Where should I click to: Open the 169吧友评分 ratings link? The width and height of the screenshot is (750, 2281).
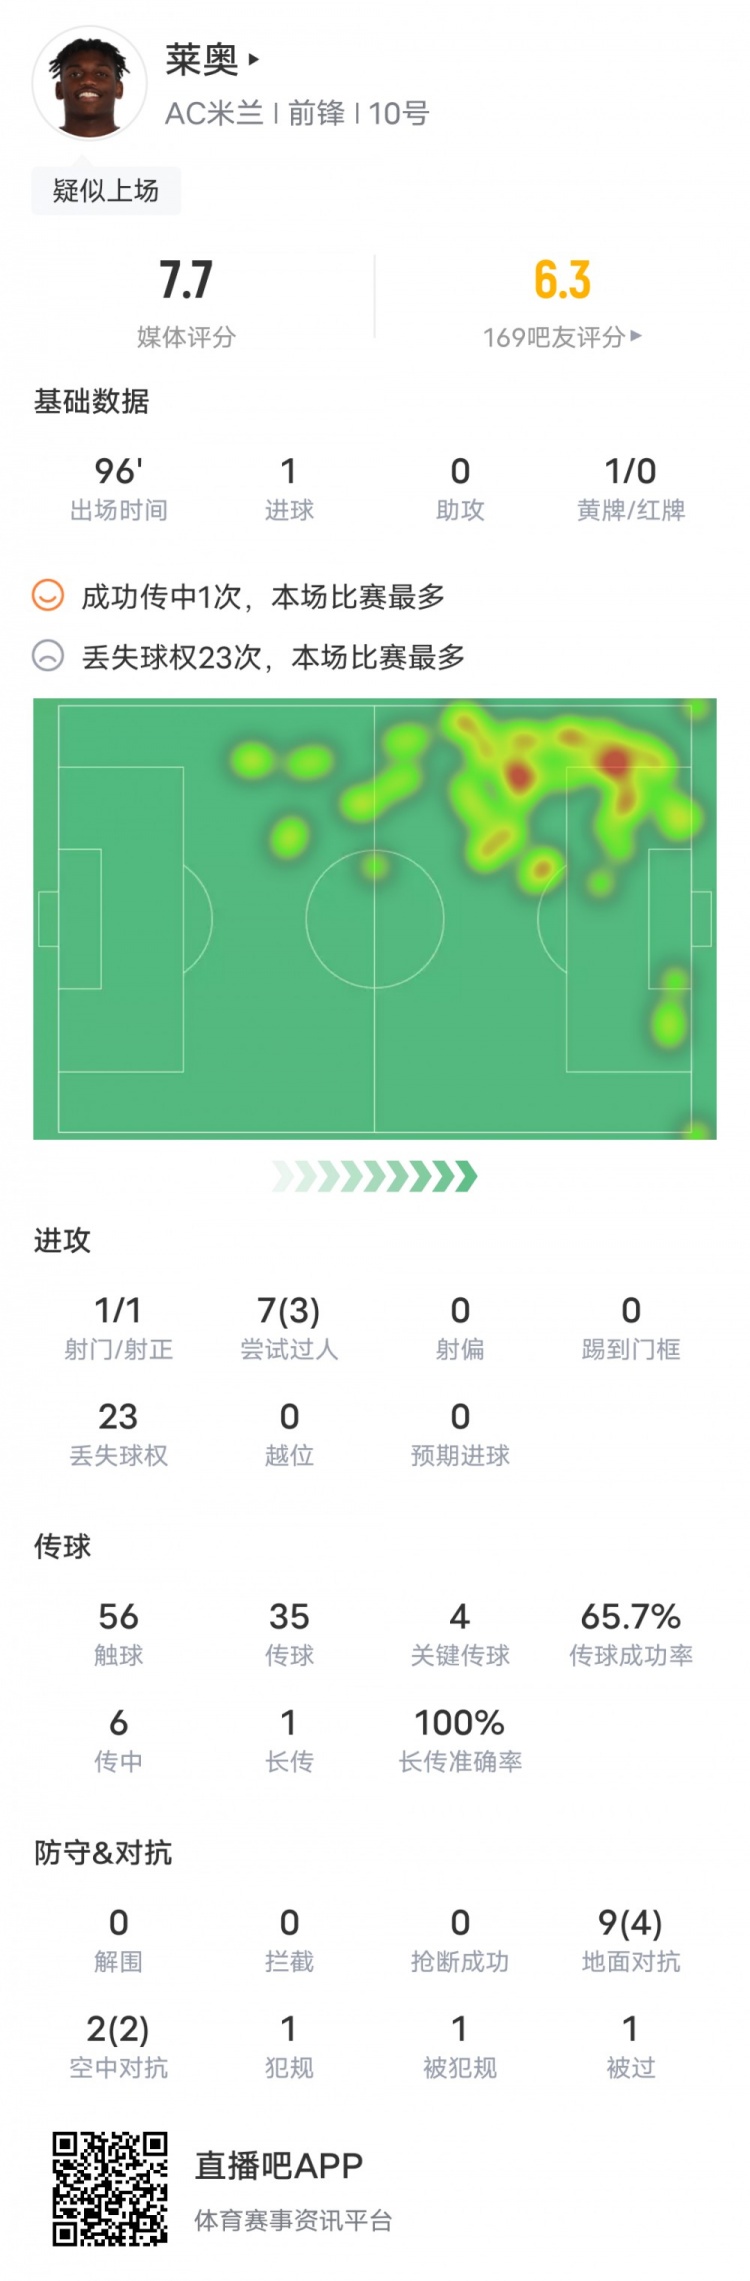coord(562,338)
